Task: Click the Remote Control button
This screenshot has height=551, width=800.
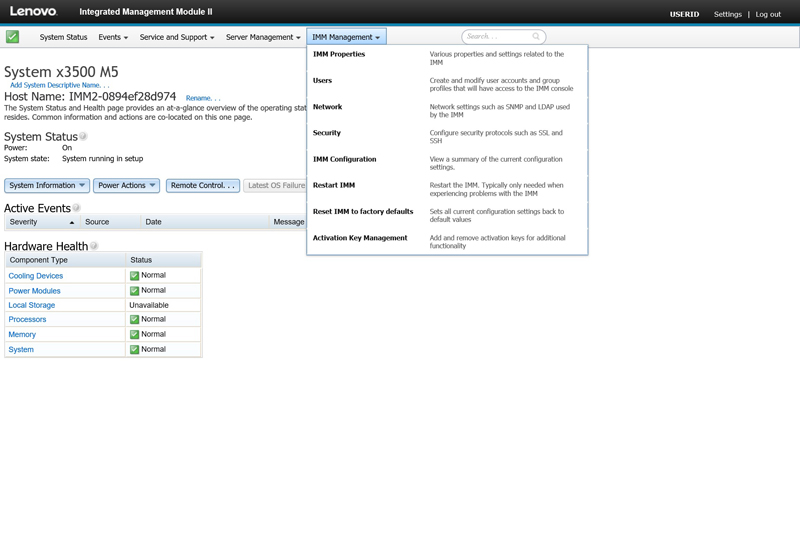Action: (203, 185)
